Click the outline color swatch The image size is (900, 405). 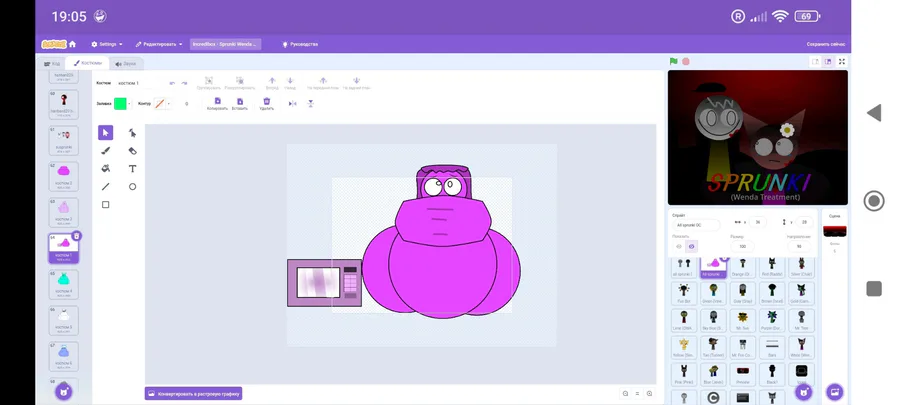[160, 104]
